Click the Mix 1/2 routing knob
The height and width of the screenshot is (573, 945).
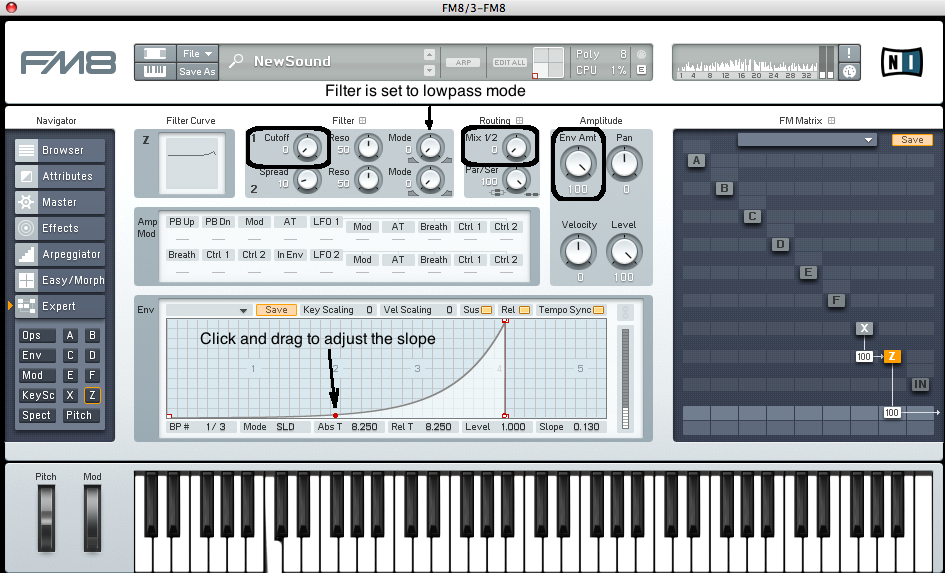pyautogui.click(x=516, y=146)
